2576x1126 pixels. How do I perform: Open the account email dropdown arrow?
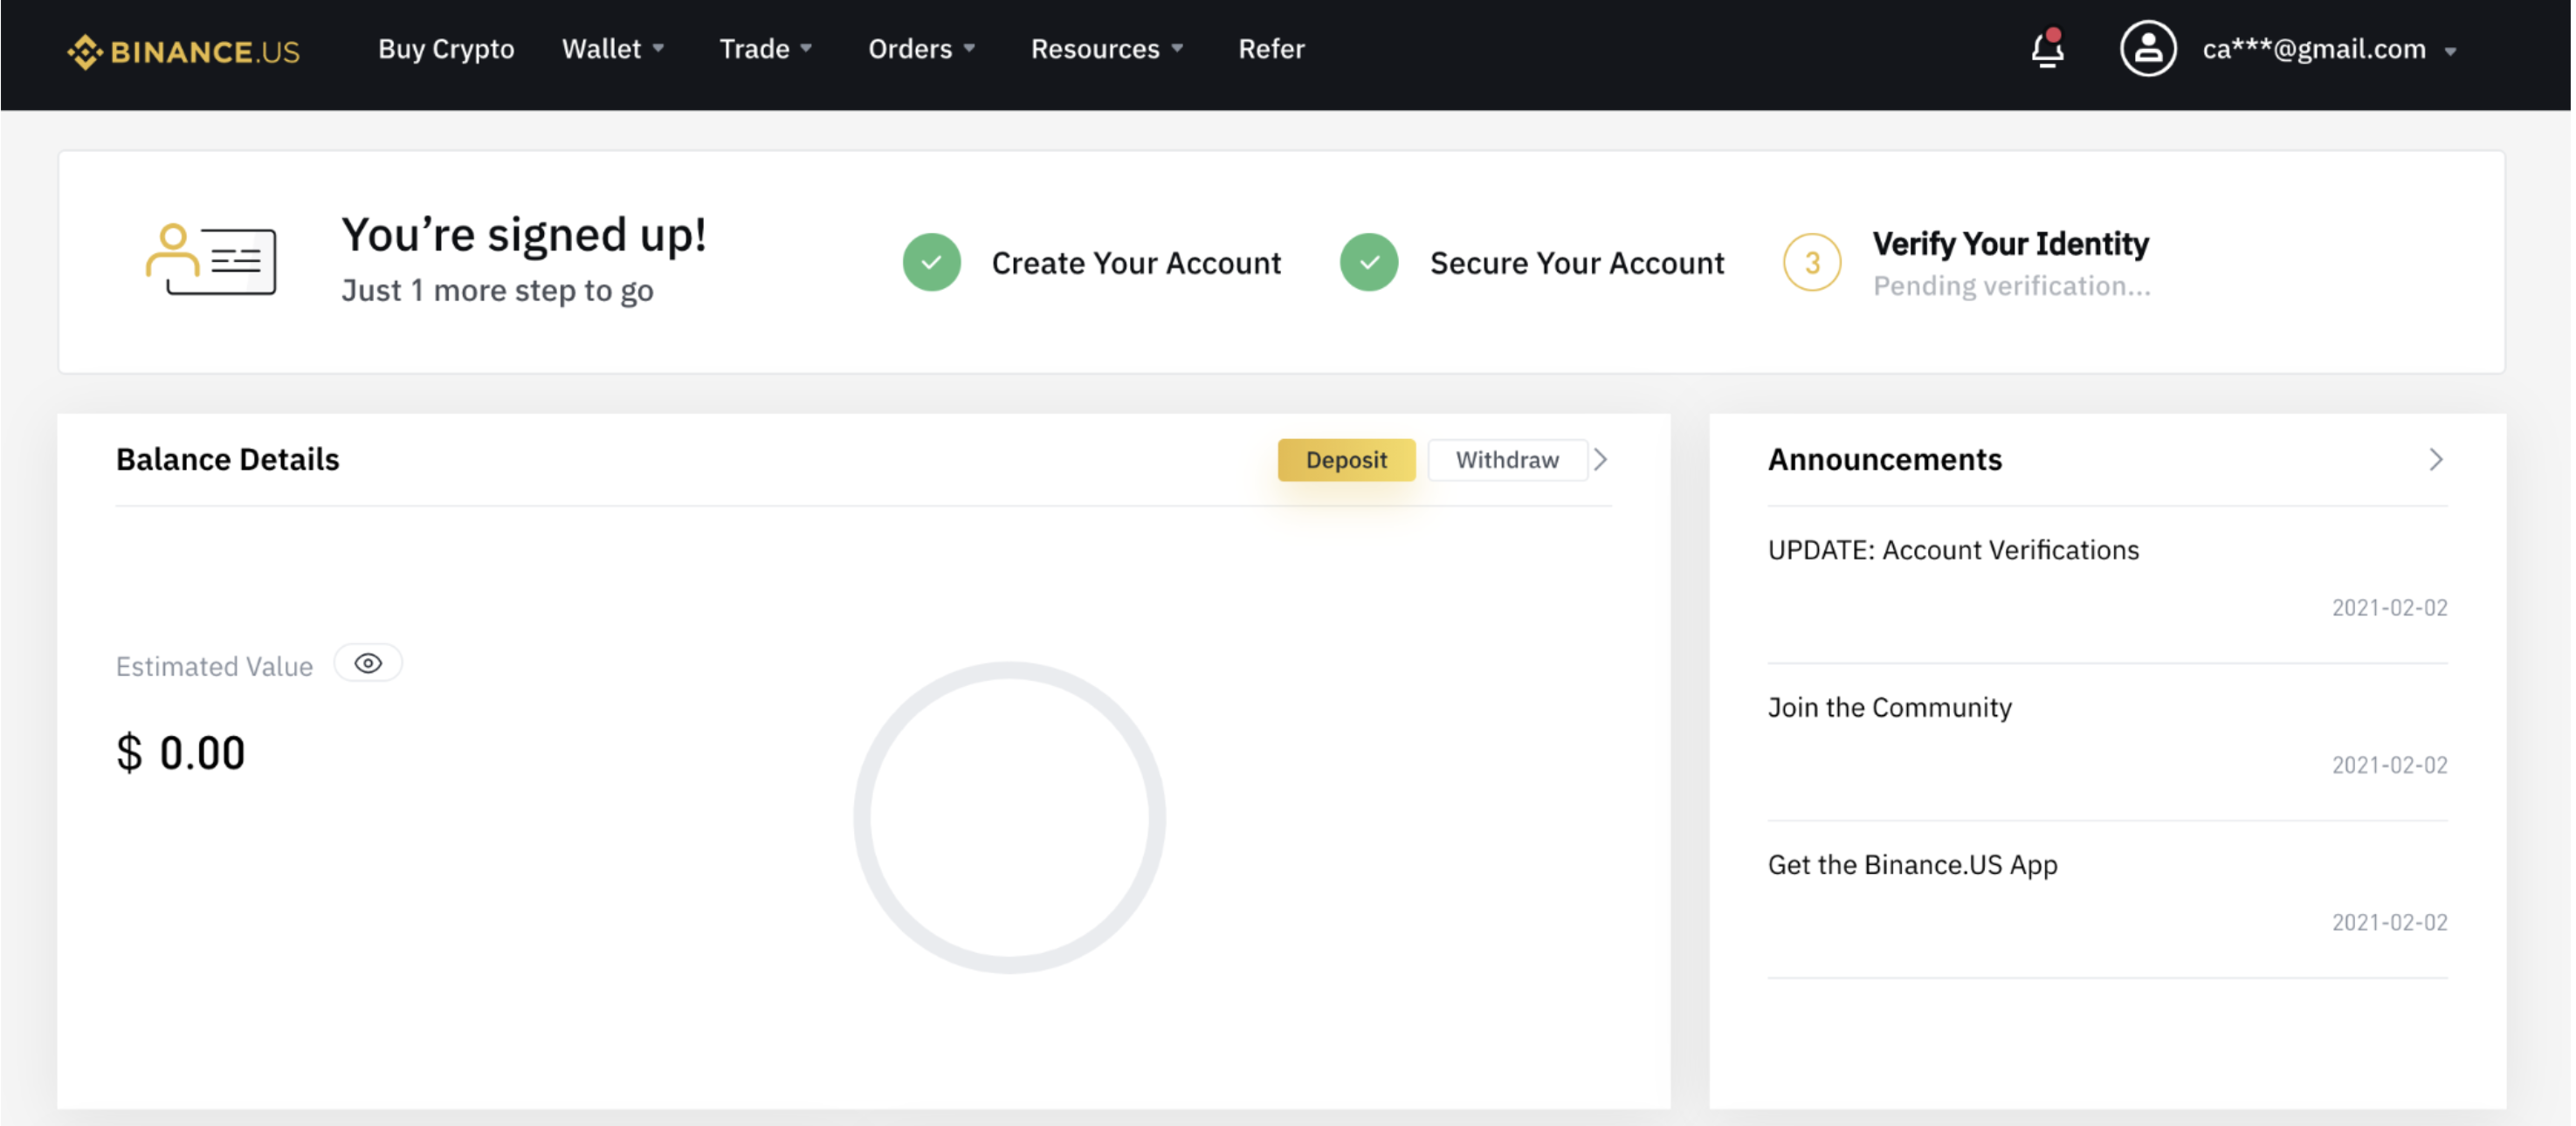click(2450, 51)
